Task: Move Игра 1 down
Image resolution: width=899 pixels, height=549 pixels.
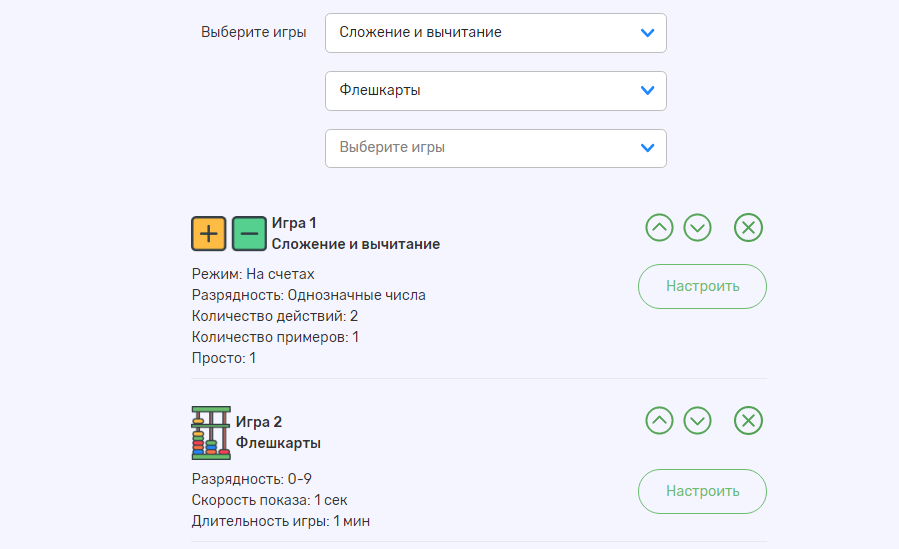Action: click(697, 228)
